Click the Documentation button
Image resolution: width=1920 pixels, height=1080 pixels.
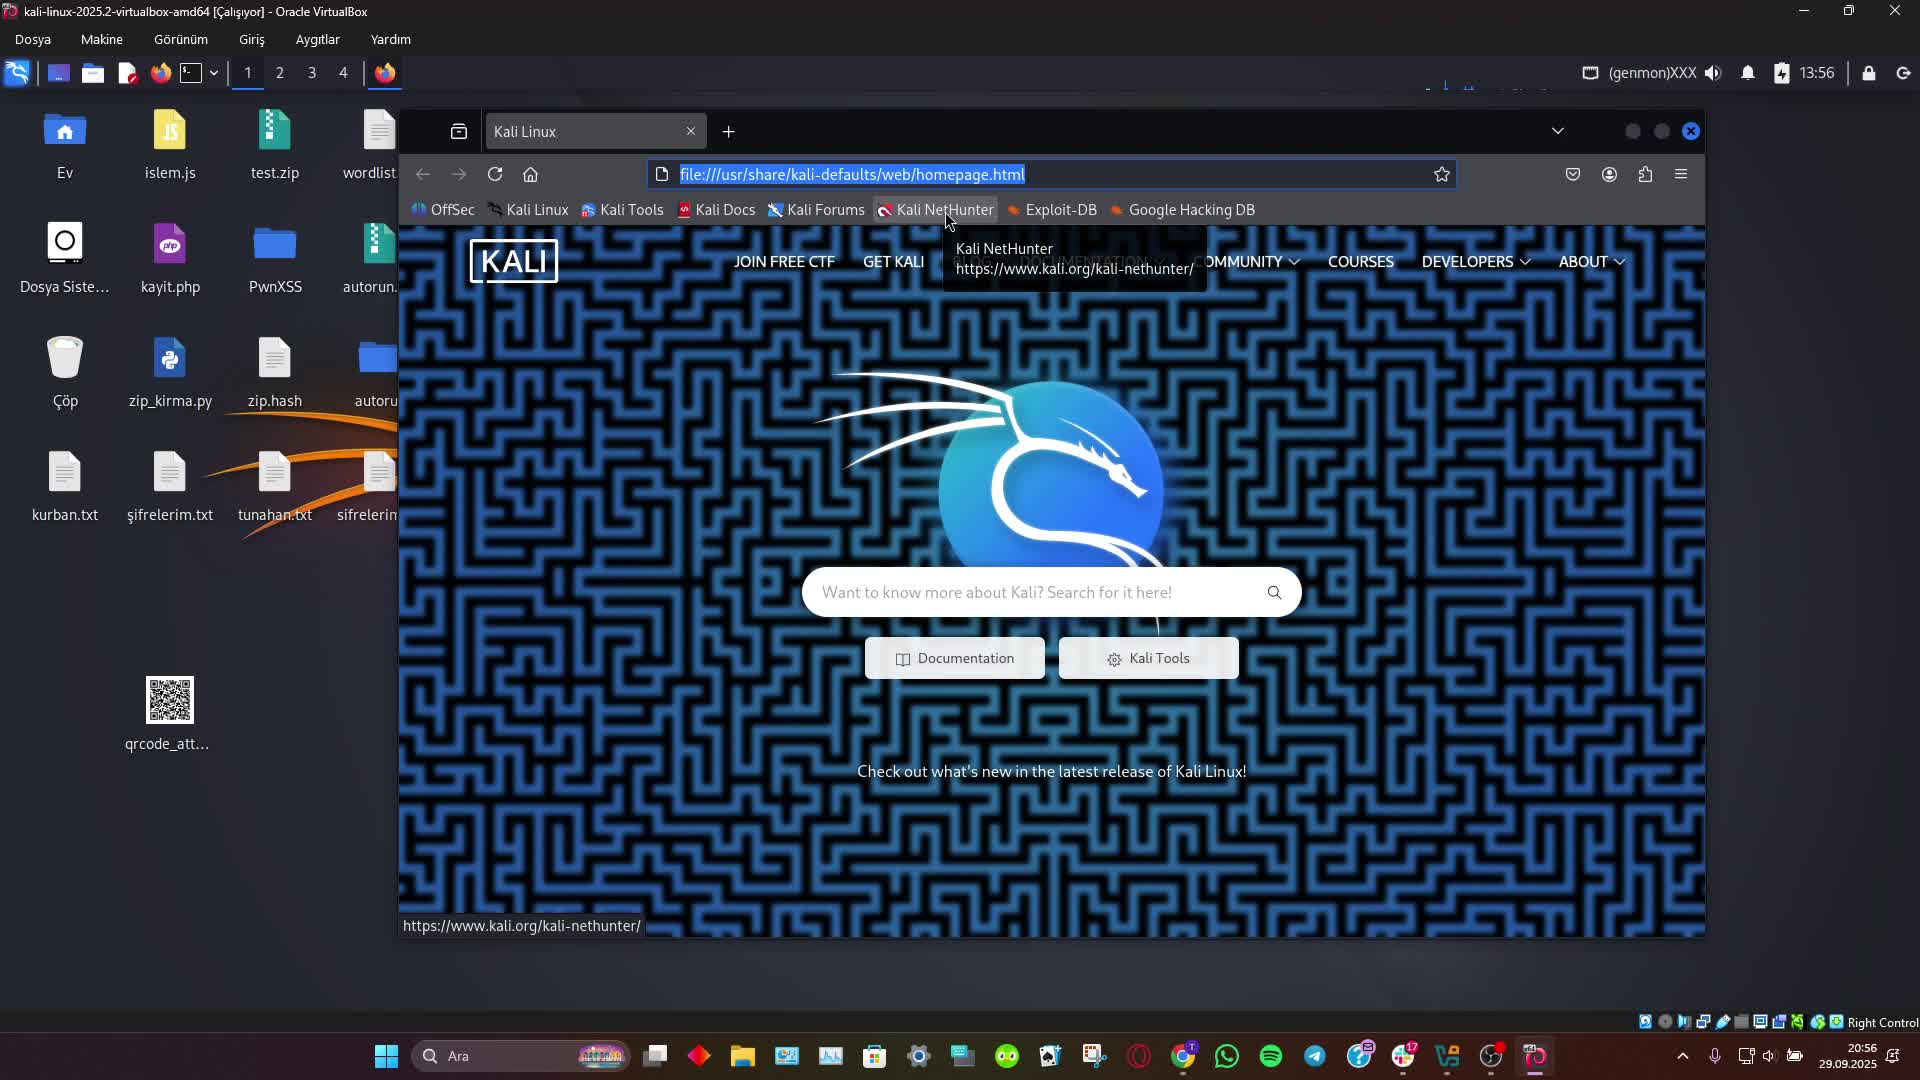[954, 658]
